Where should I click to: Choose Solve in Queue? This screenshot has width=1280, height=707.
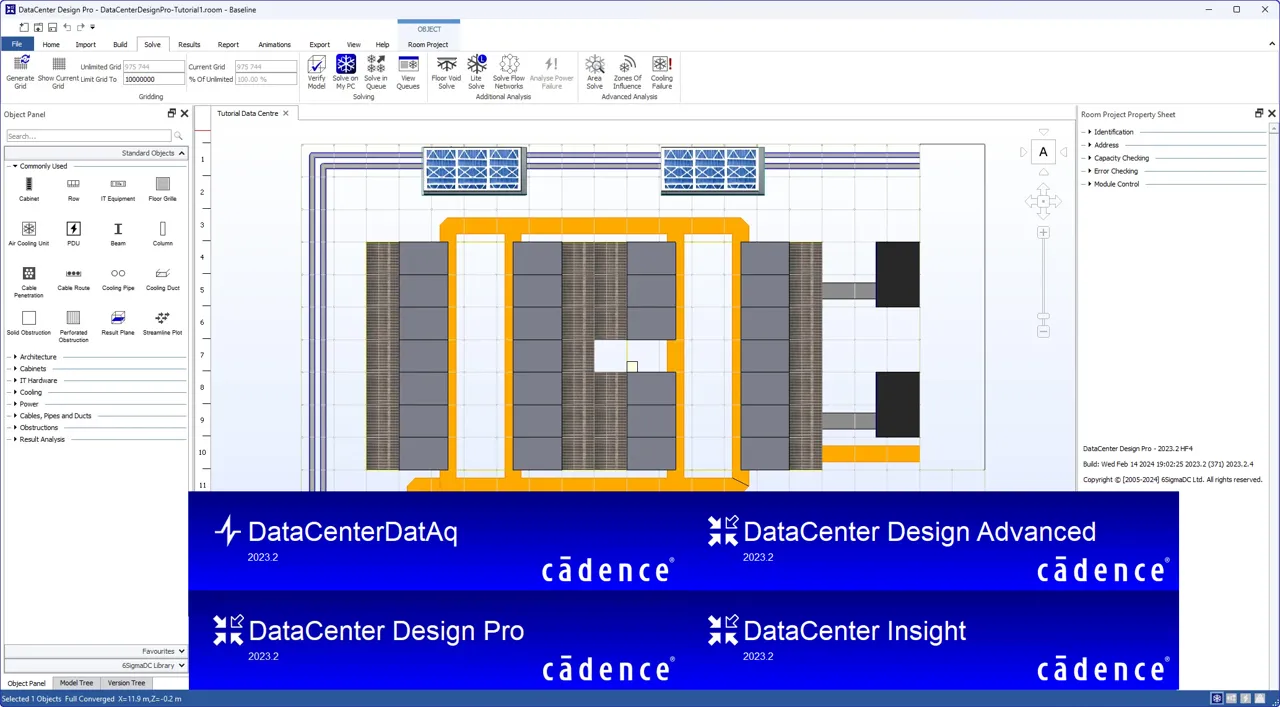tap(376, 73)
